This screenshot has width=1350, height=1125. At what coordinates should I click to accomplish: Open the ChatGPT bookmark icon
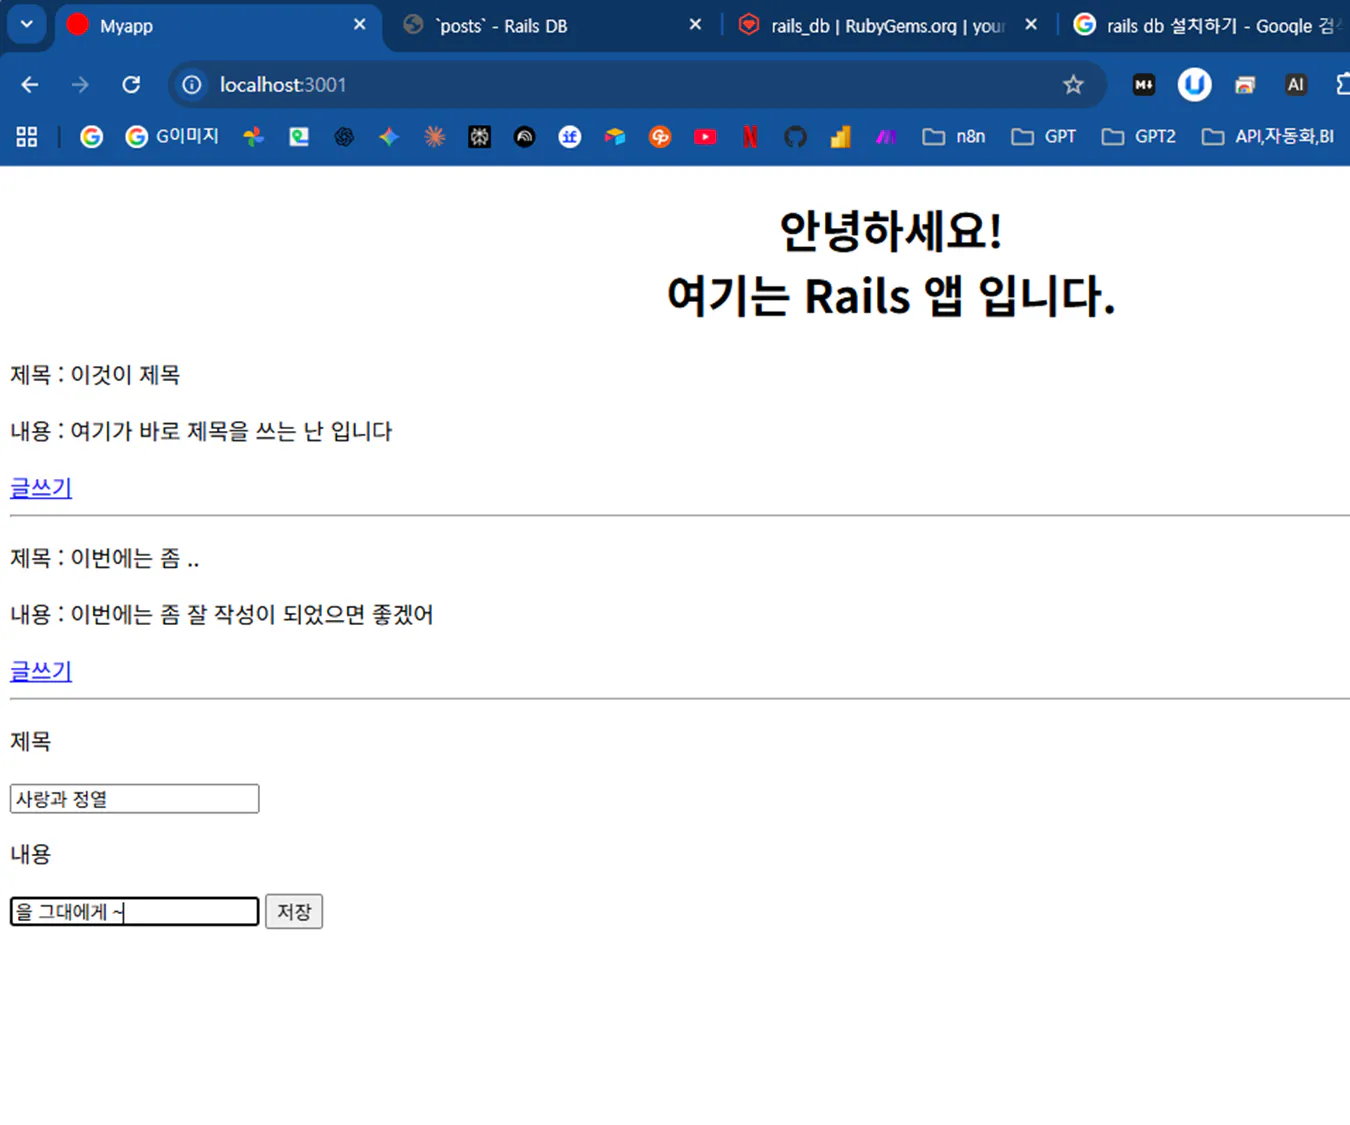(x=344, y=137)
